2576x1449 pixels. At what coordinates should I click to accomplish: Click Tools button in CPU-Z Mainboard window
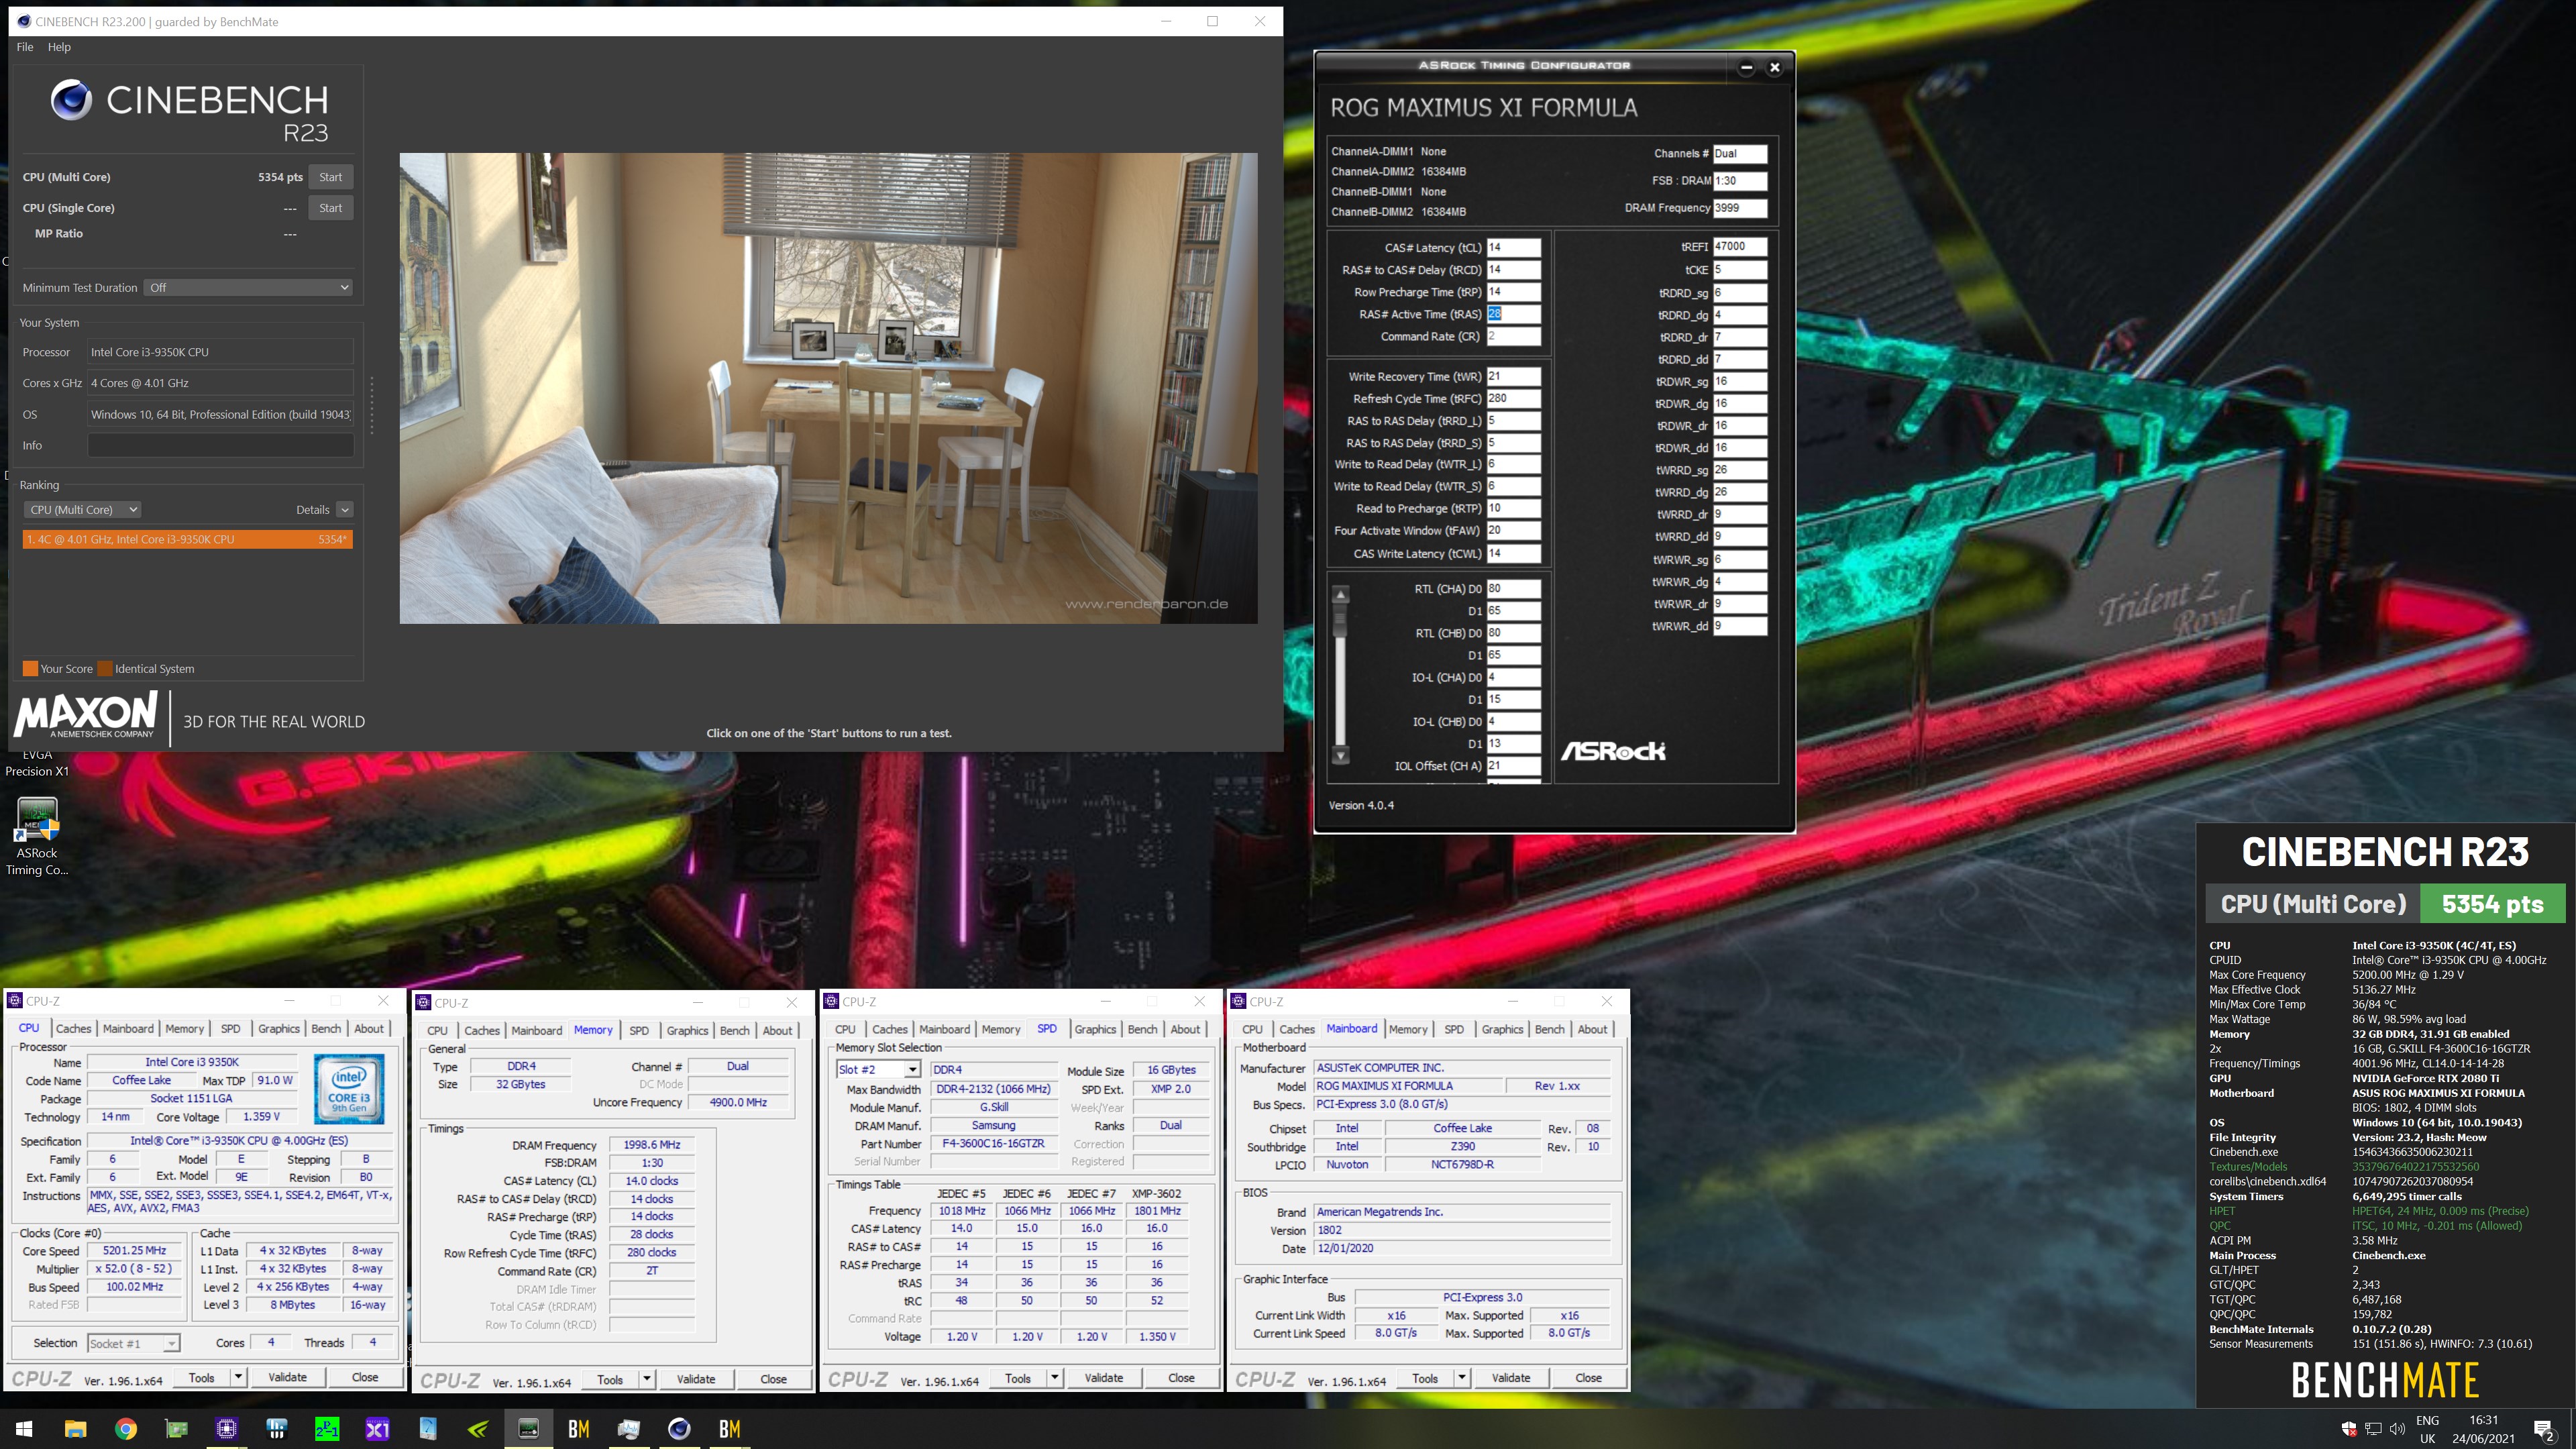pos(1425,1378)
